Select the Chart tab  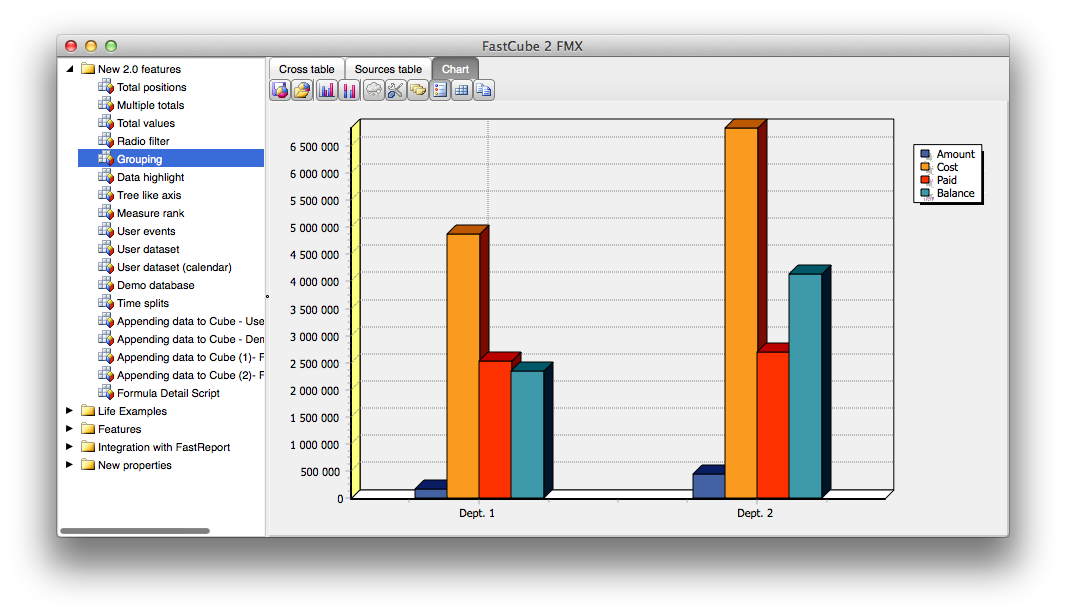tap(455, 69)
